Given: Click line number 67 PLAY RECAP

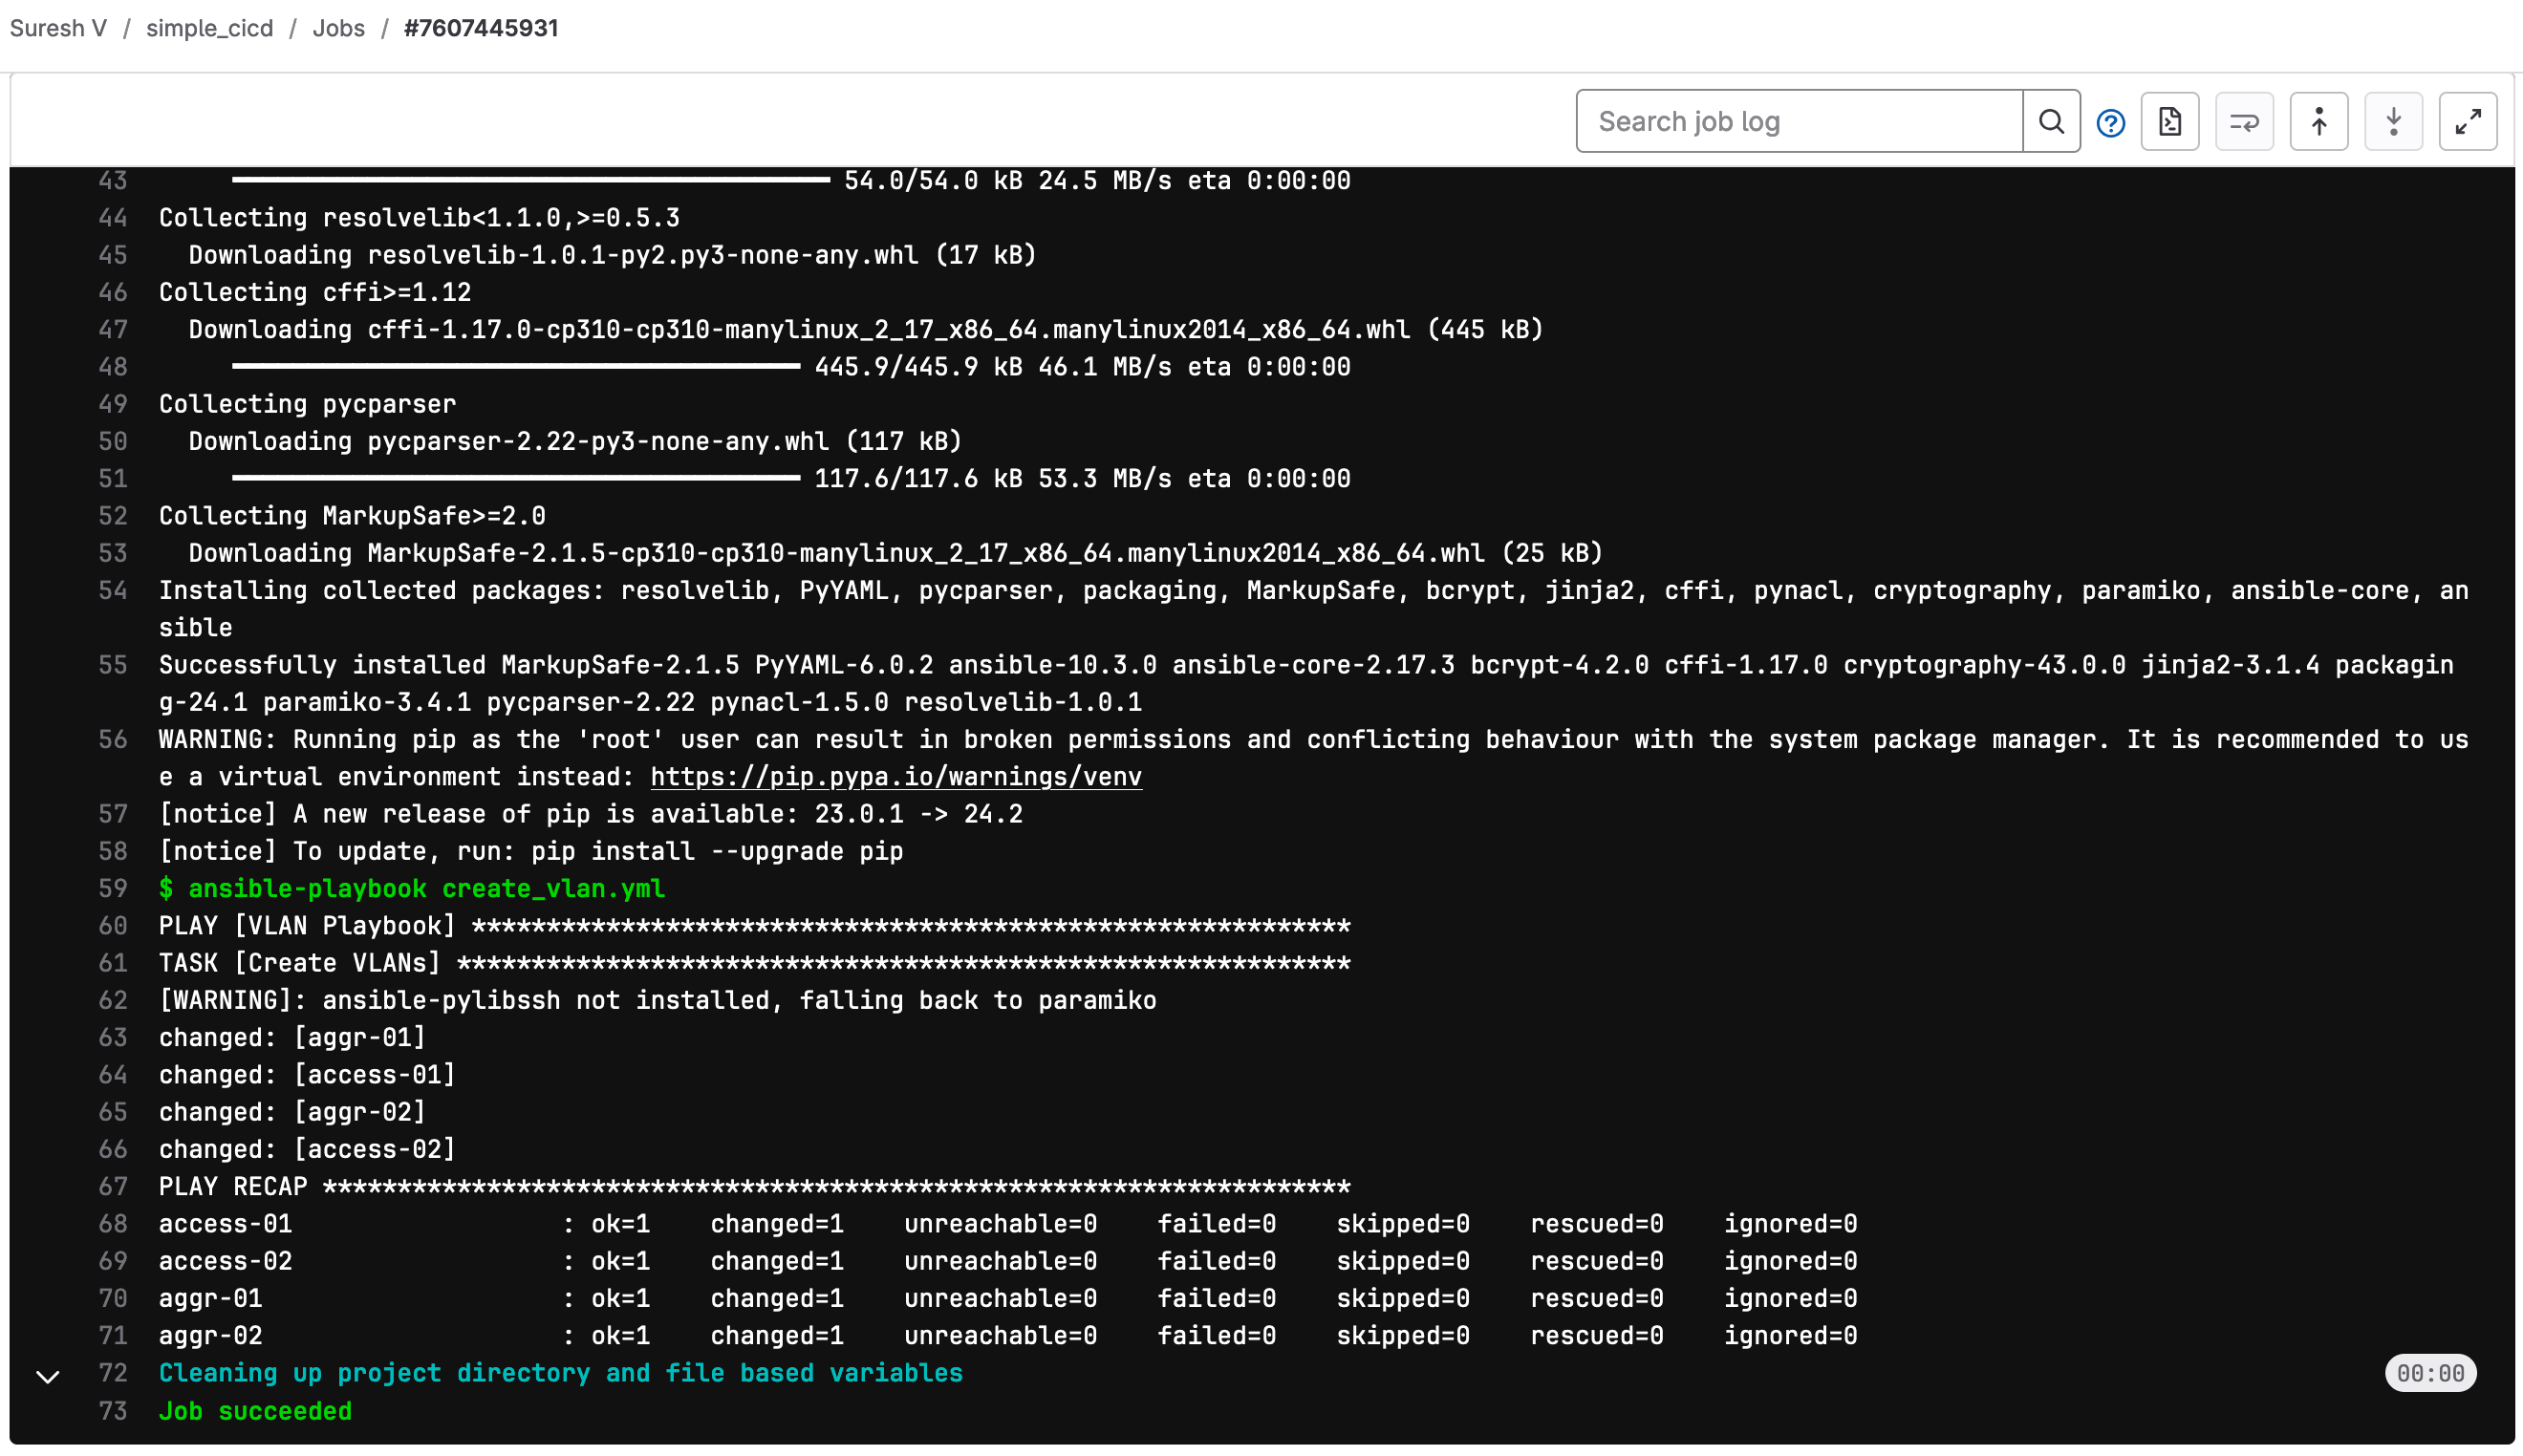Looking at the screenshot, I should click(x=113, y=1187).
